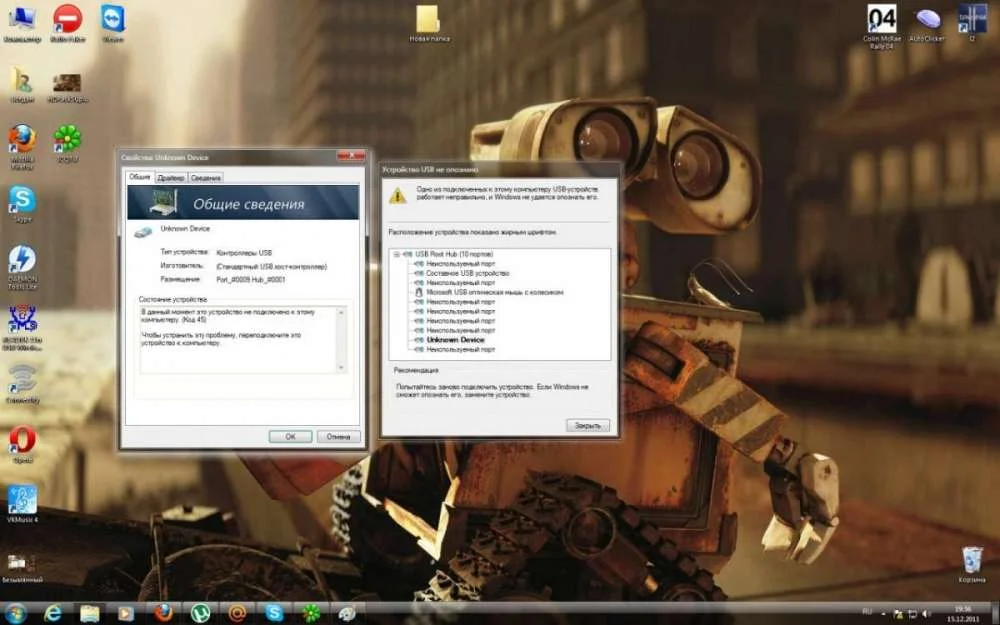Click the device status scrollbar down arrow
The width and height of the screenshot is (1000, 625).
click(341, 367)
